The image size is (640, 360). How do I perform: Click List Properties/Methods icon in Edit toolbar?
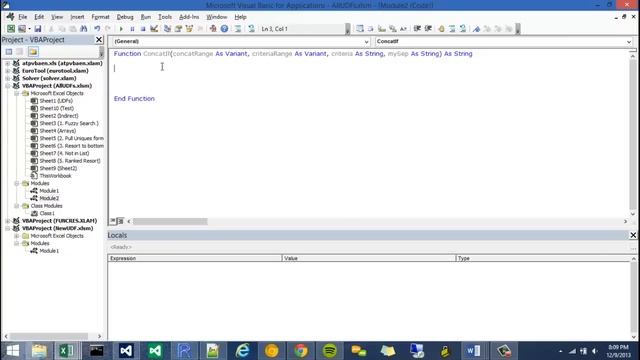[360, 29]
